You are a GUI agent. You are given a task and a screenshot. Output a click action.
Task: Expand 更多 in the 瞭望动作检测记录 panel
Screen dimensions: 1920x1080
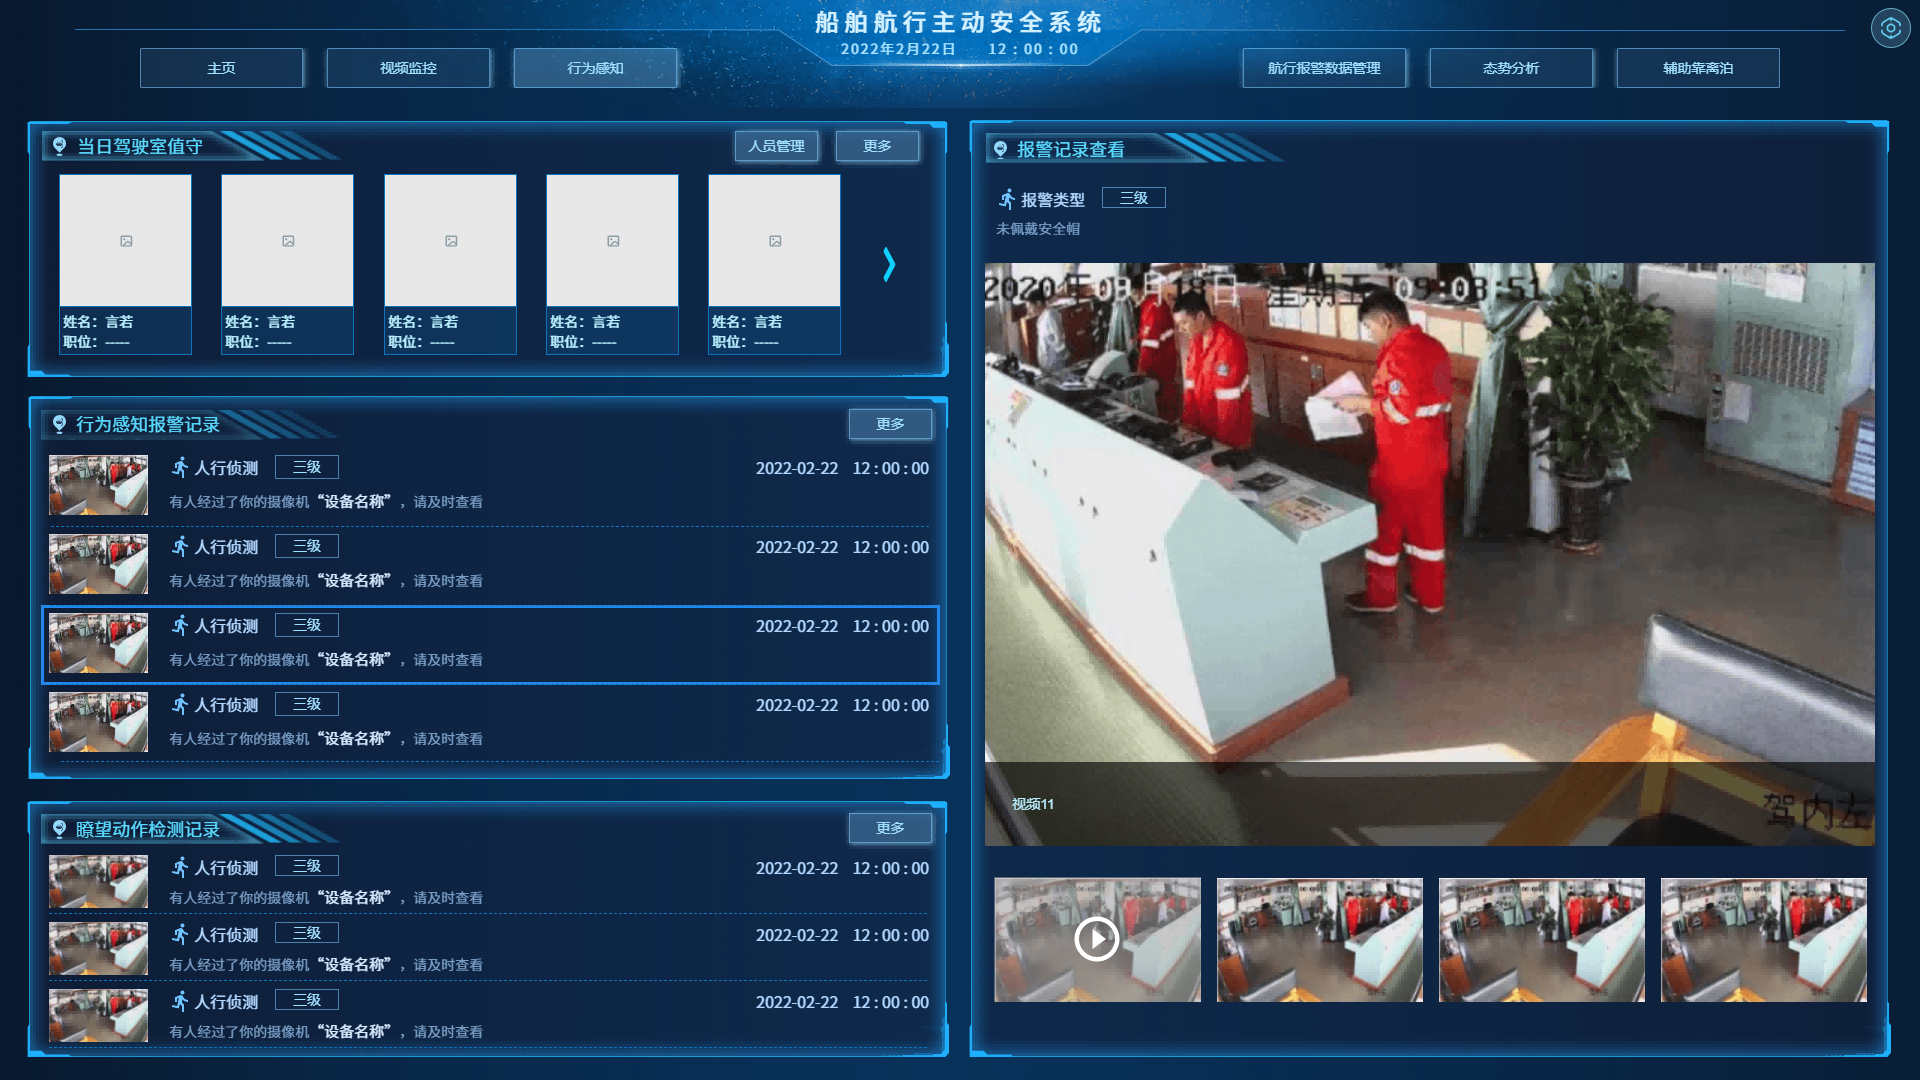click(x=890, y=828)
